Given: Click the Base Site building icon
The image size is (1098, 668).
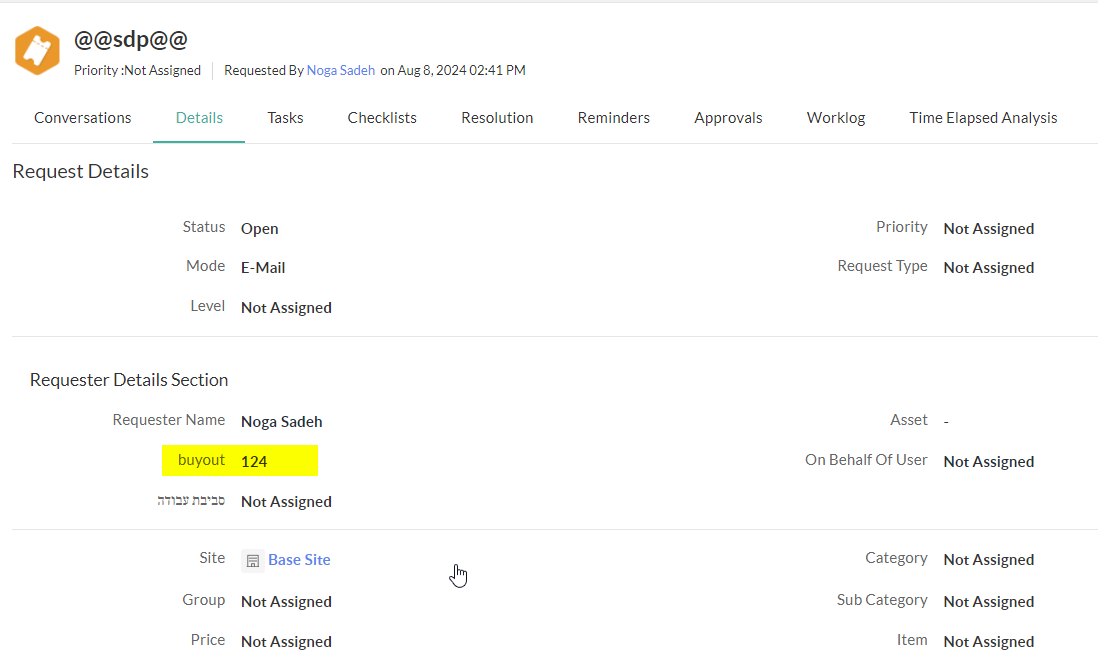Looking at the screenshot, I should pos(253,561).
